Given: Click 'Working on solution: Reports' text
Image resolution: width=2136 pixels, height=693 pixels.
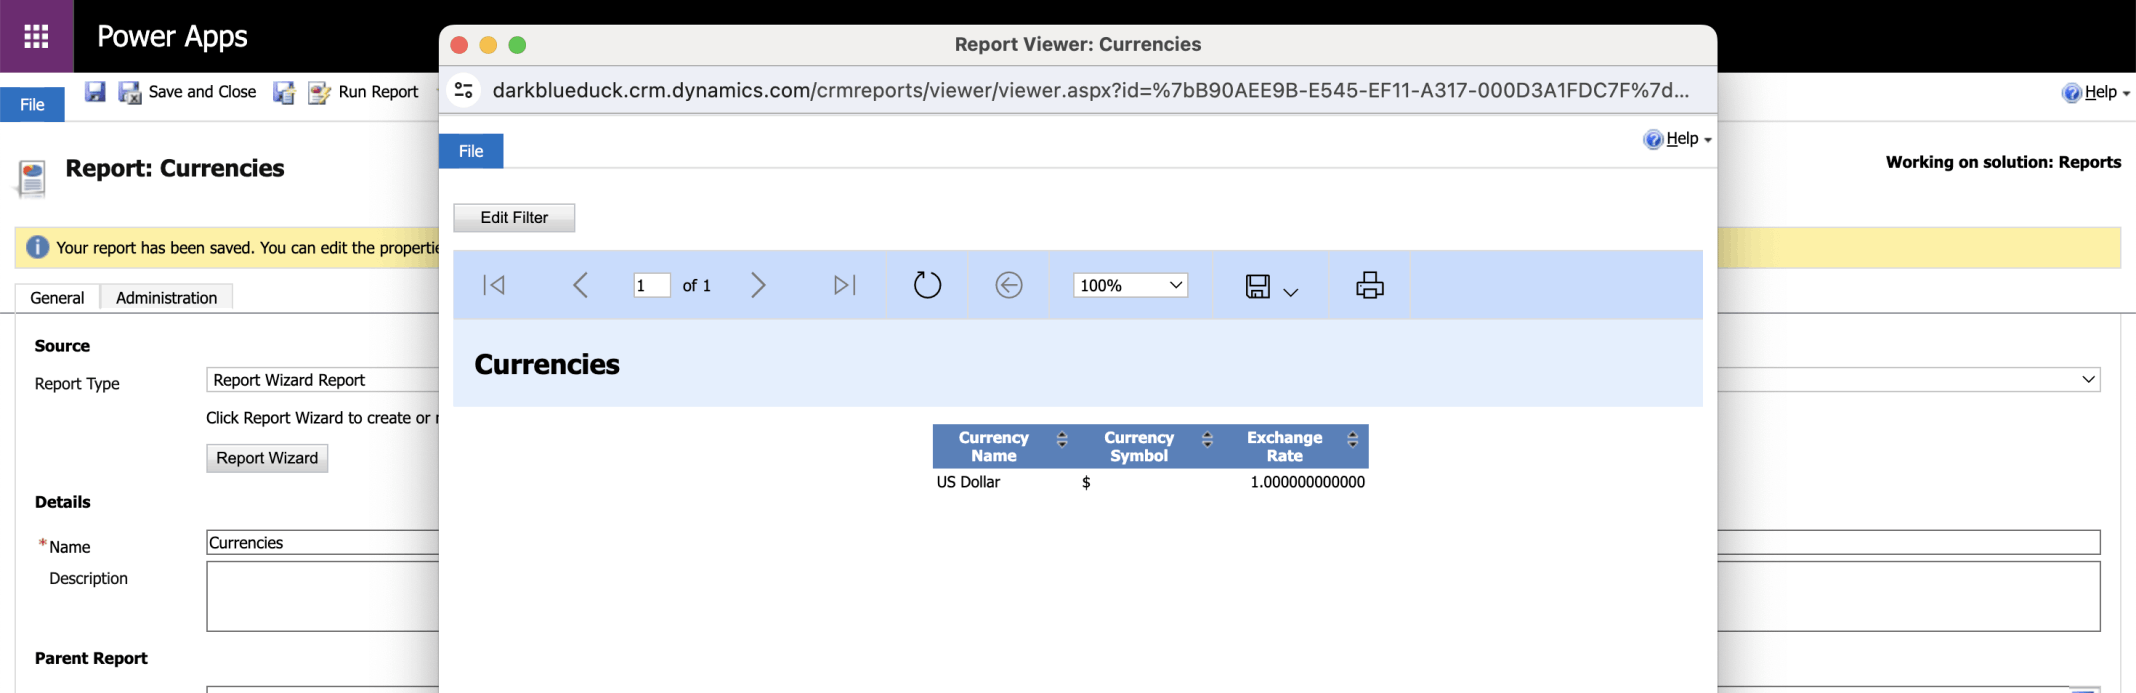Looking at the screenshot, I should pos(2003,163).
